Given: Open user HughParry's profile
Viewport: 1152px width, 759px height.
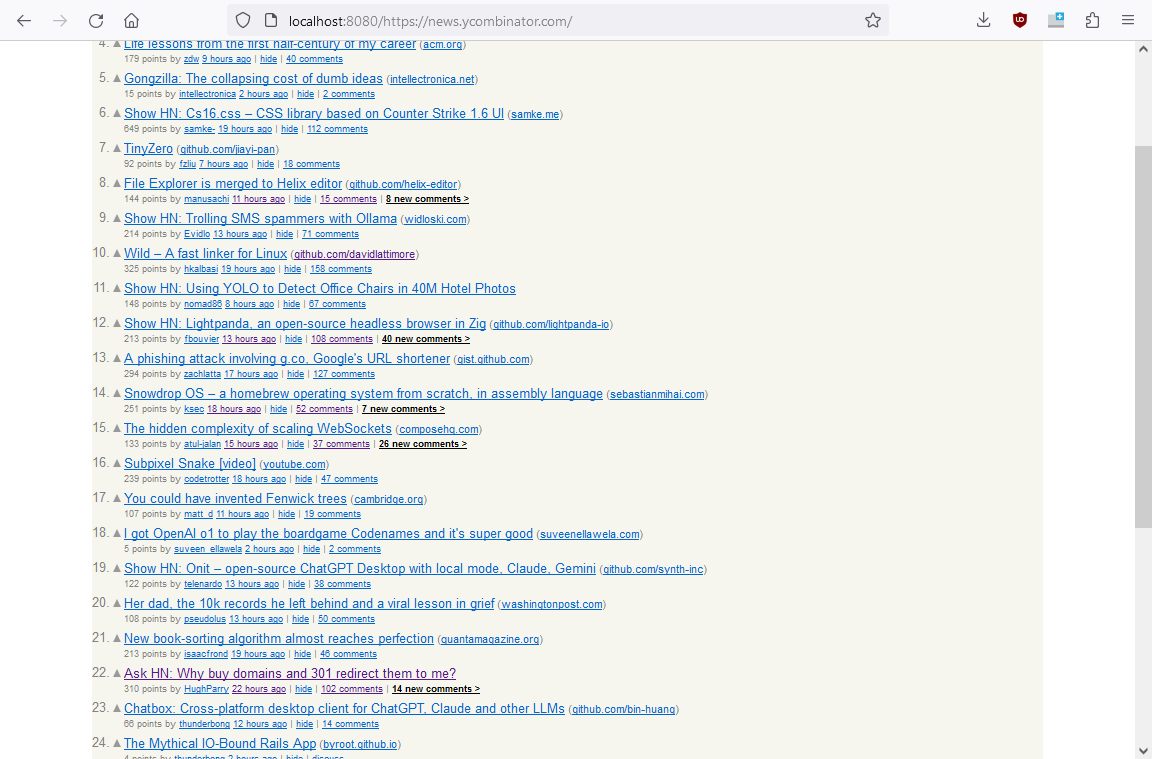Looking at the screenshot, I should [206, 689].
